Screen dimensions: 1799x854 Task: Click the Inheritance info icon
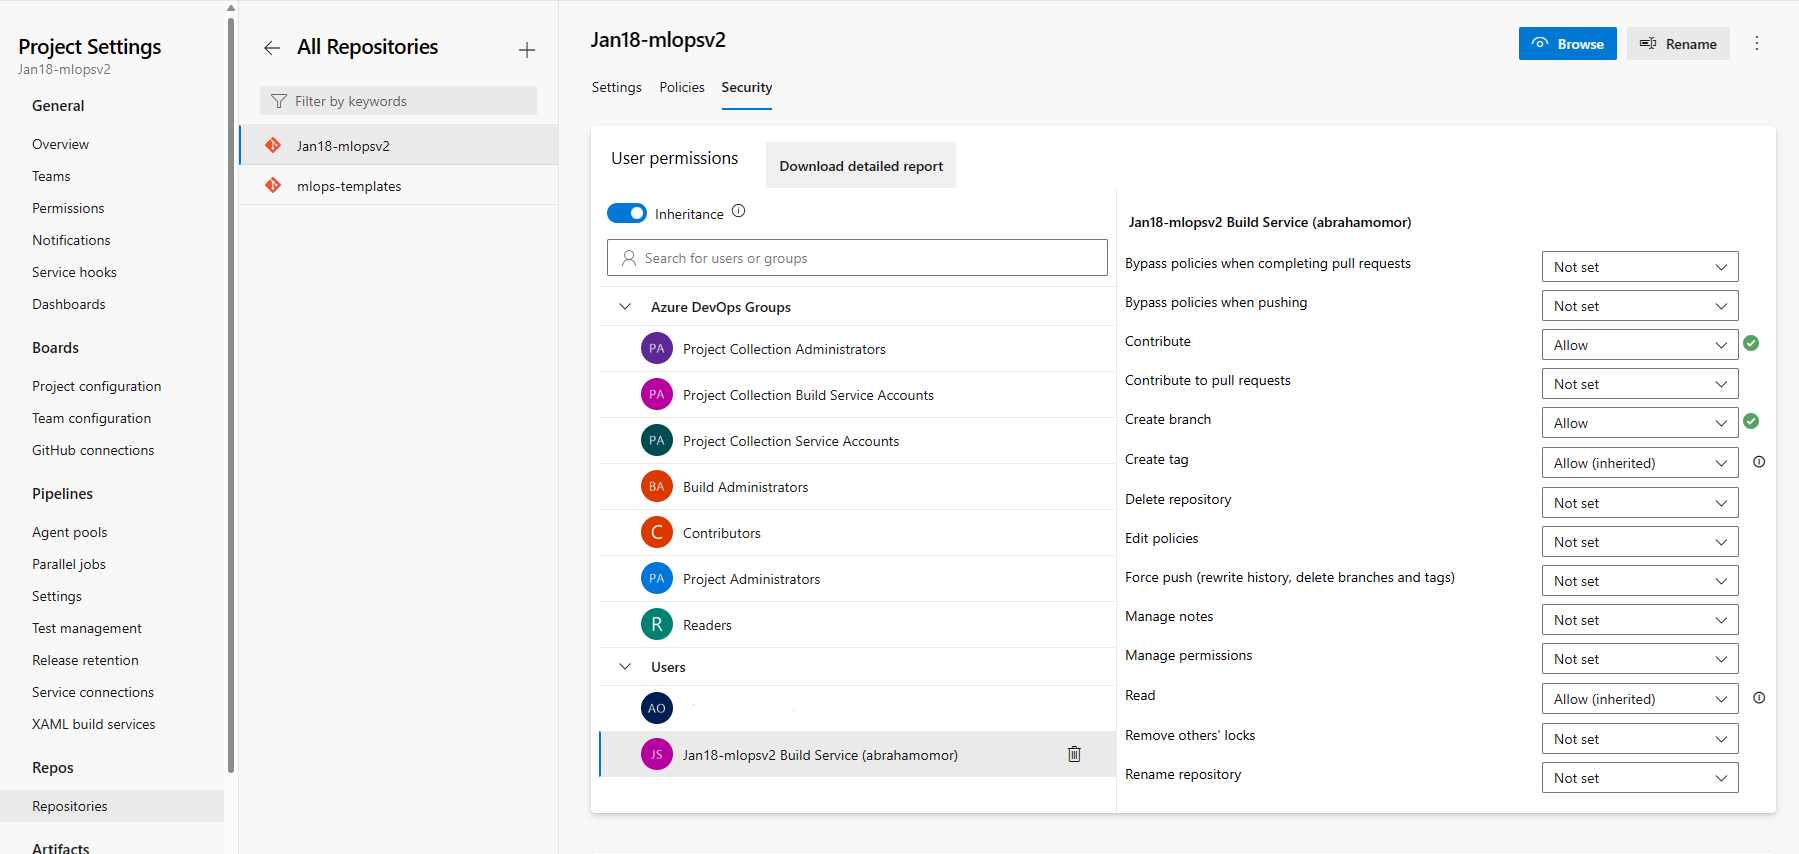(x=739, y=211)
